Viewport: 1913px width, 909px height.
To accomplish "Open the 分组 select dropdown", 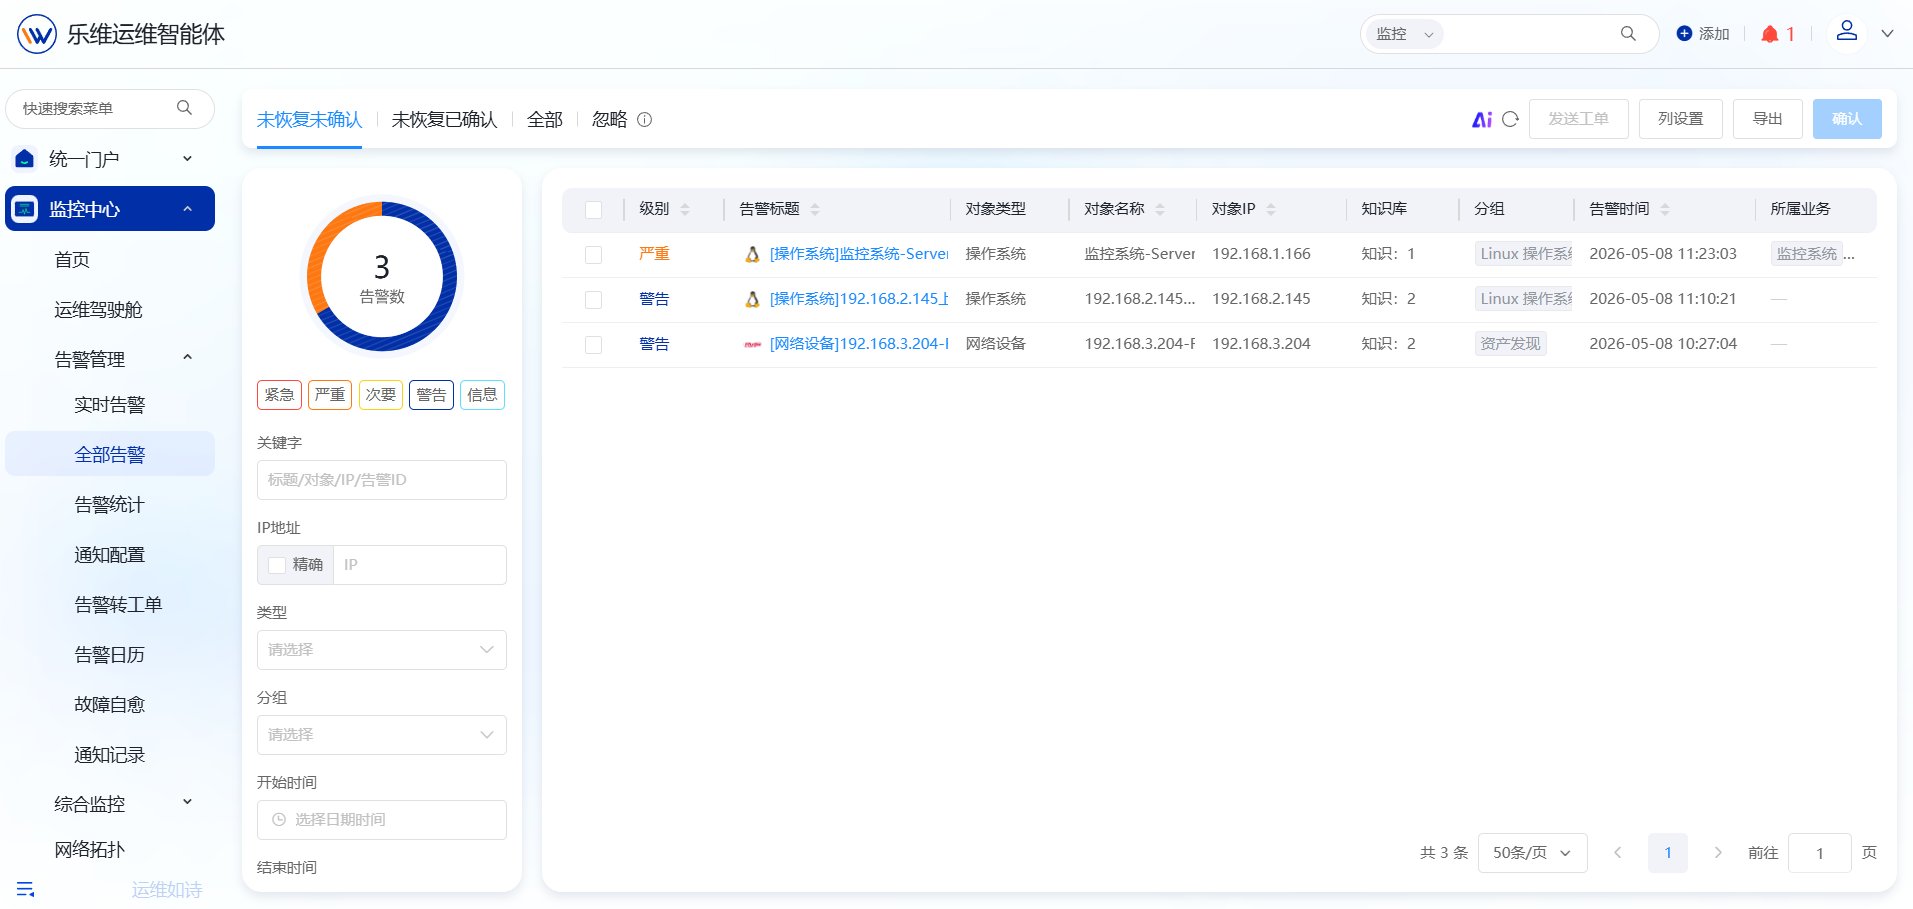I will tap(382, 735).
